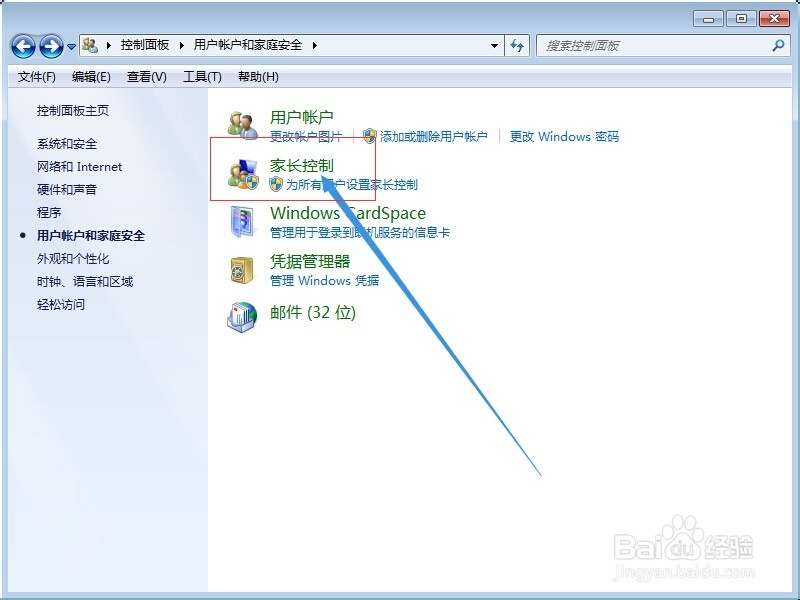800x600 pixels.
Task: Open 用户帐户 via its user icon
Action: point(243,122)
